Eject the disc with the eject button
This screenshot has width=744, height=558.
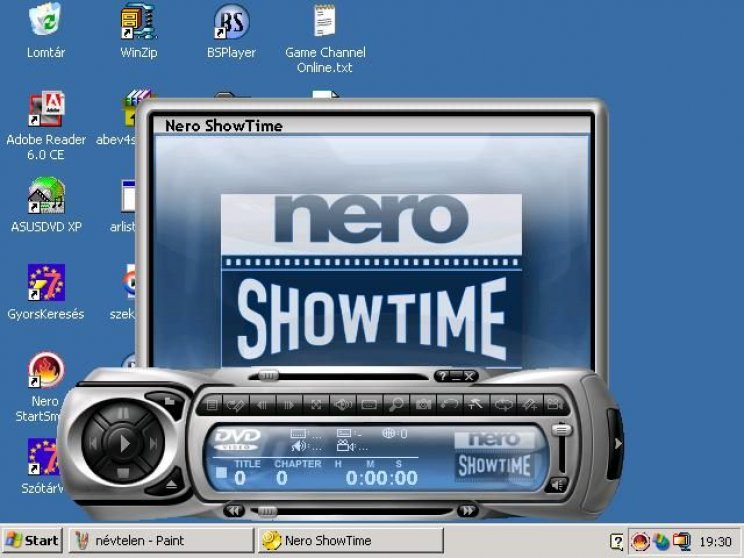pyautogui.click(x=171, y=484)
